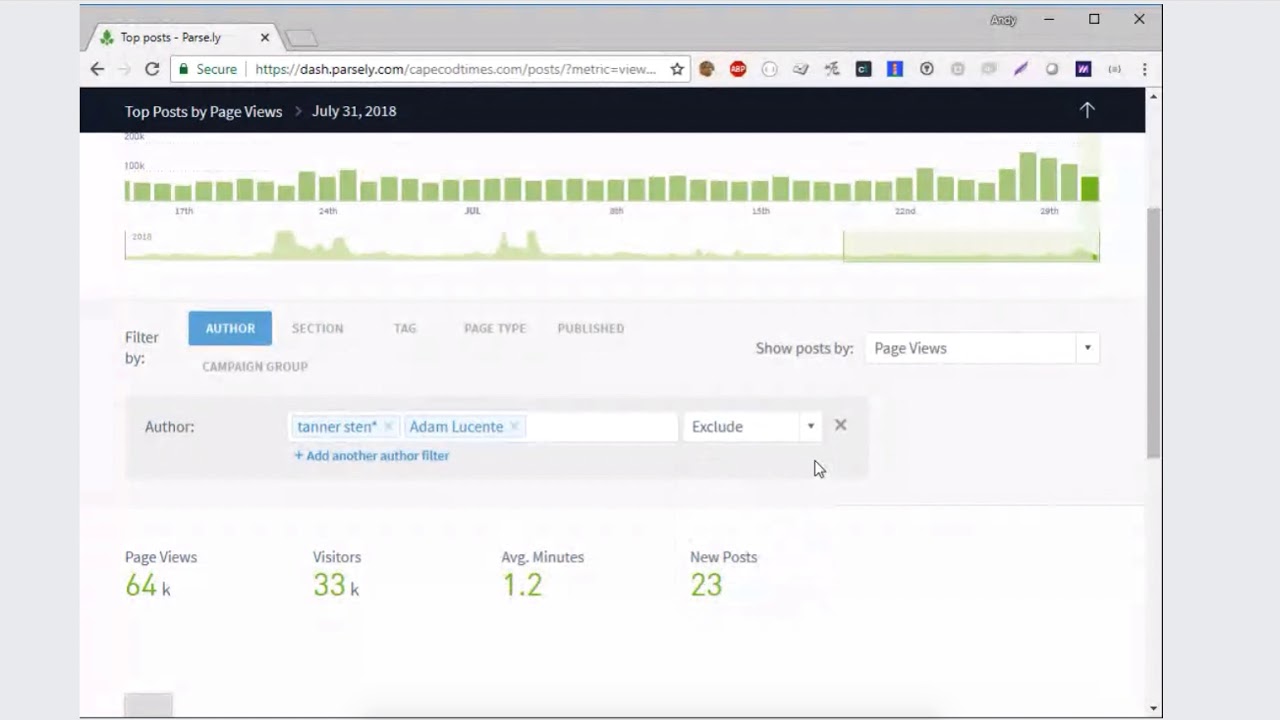
Task: Click the New Posts 23 metric
Action: click(723, 574)
